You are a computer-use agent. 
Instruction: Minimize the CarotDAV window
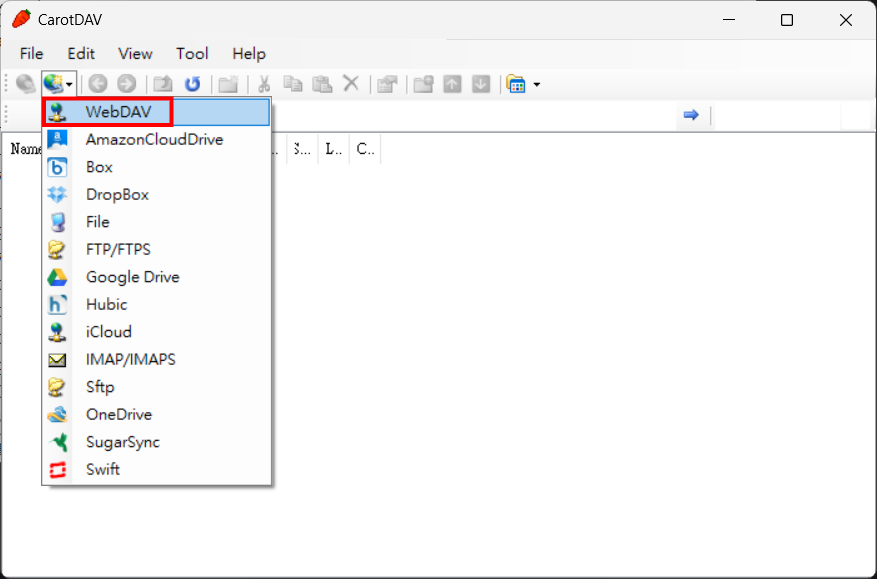pos(729,20)
